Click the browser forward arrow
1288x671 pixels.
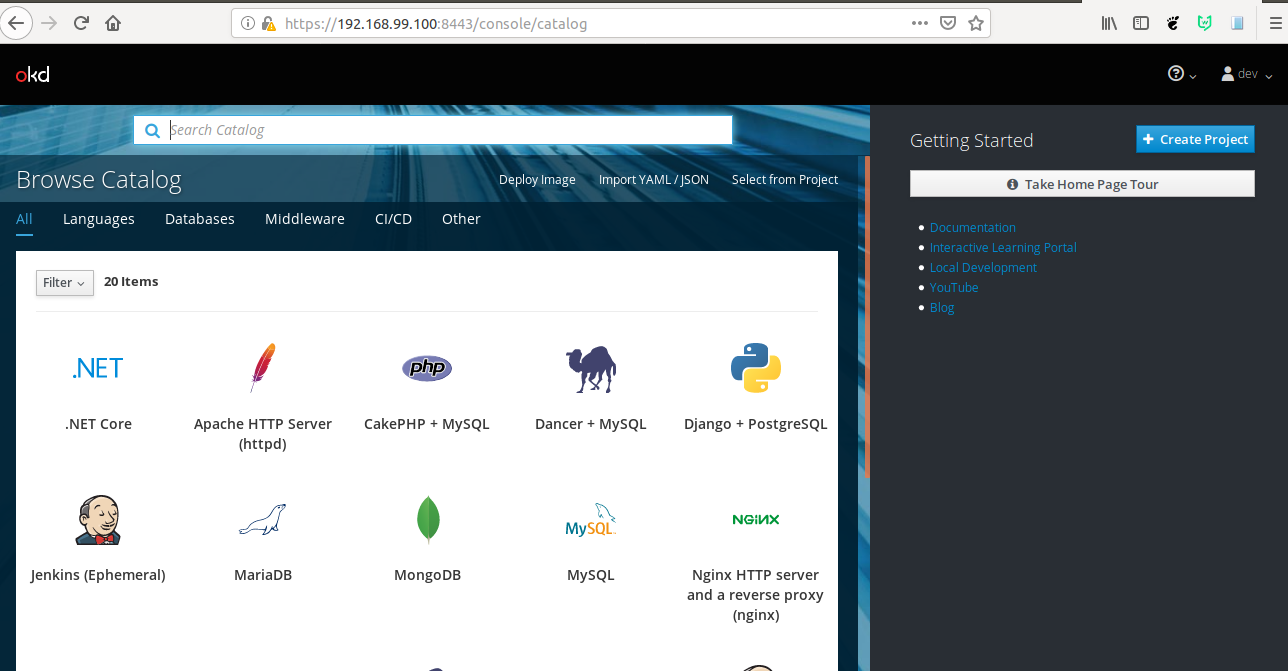tap(49, 22)
